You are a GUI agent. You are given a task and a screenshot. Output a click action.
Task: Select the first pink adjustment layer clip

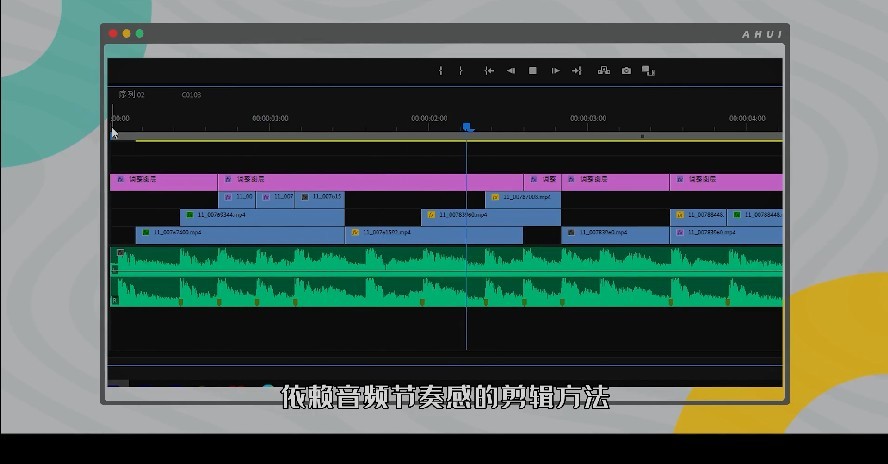coord(164,182)
